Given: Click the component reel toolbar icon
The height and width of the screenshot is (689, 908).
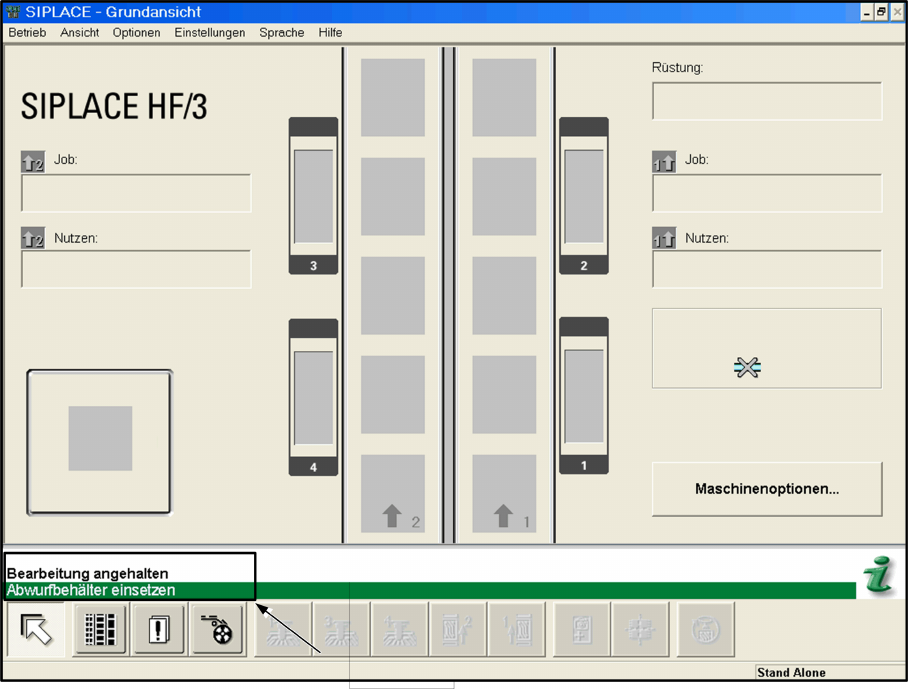Looking at the screenshot, I should pyautogui.click(x=218, y=630).
